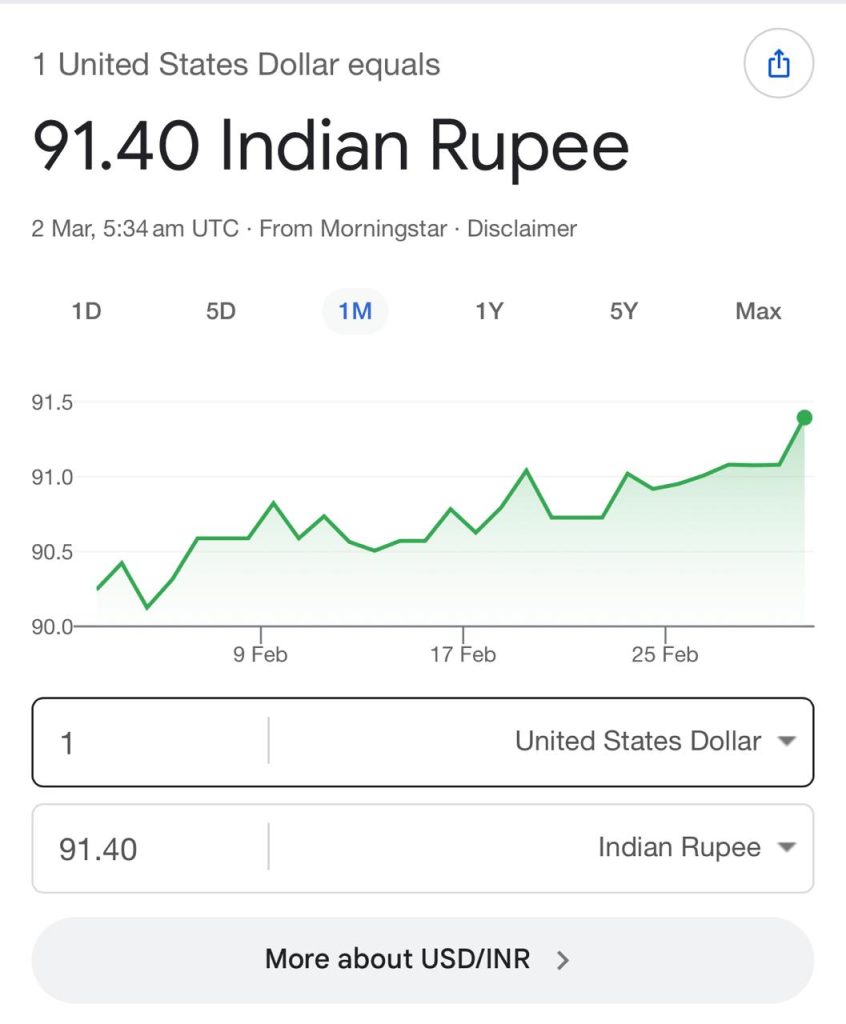Expand the Indian Rupee dropdown arrow
The width and height of the screenshot is (846, 1024).
pyautogui.click(x=786, y=848)
